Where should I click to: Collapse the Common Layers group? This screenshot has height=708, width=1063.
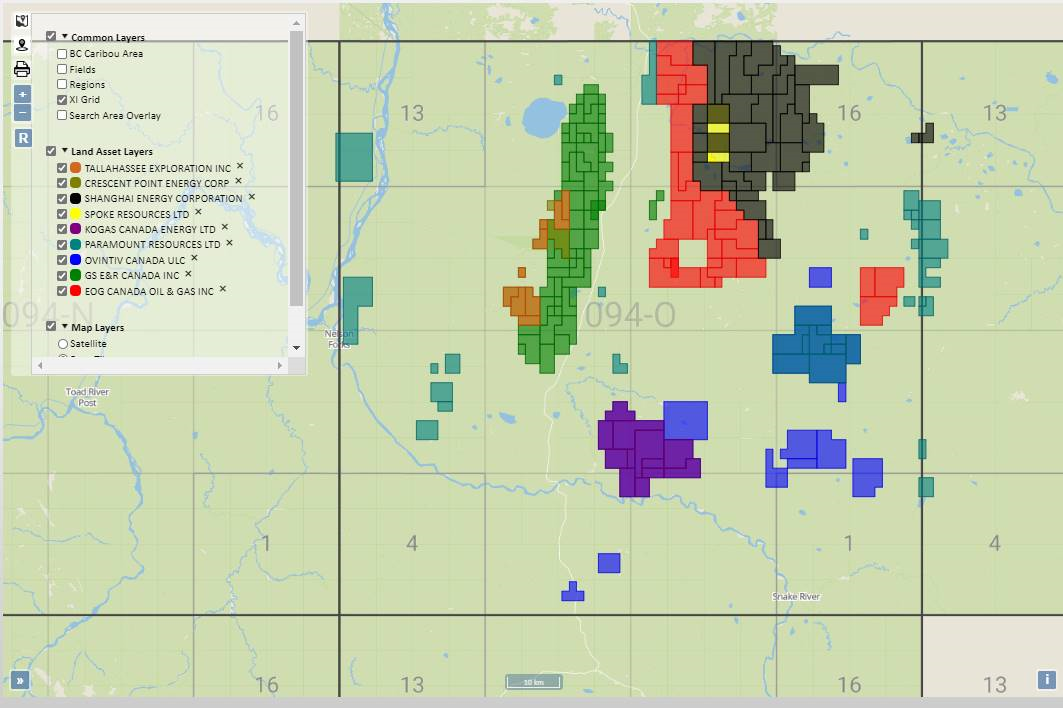(x=65, y=37)
